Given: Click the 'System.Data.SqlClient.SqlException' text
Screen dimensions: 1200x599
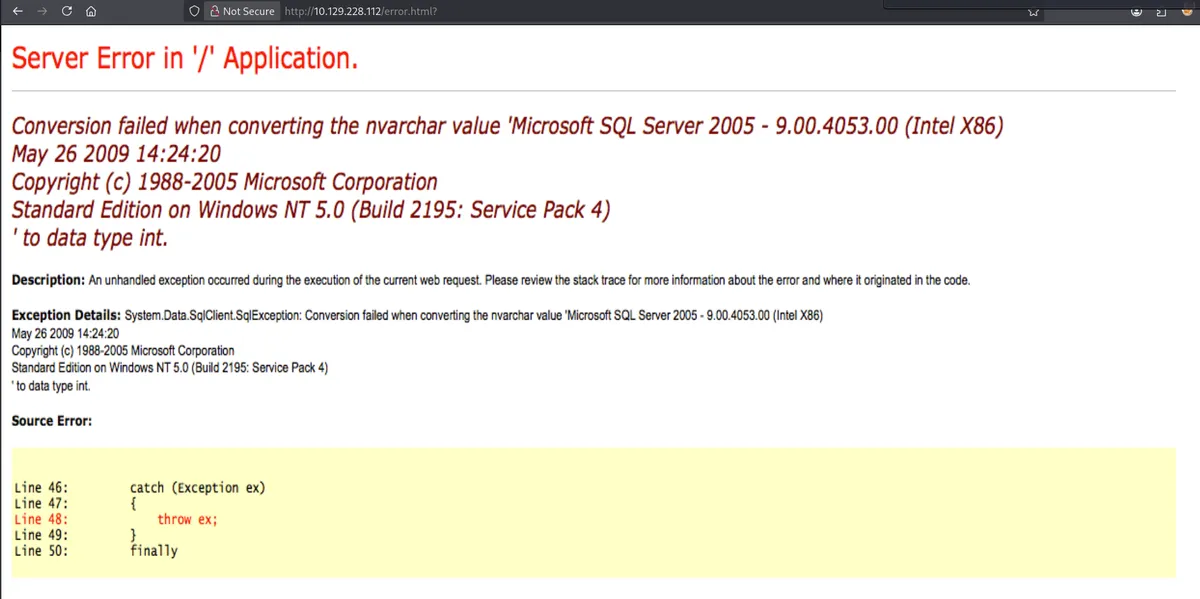Looking at the screenshot, I should pyautogui.click(x=212, y=315).
